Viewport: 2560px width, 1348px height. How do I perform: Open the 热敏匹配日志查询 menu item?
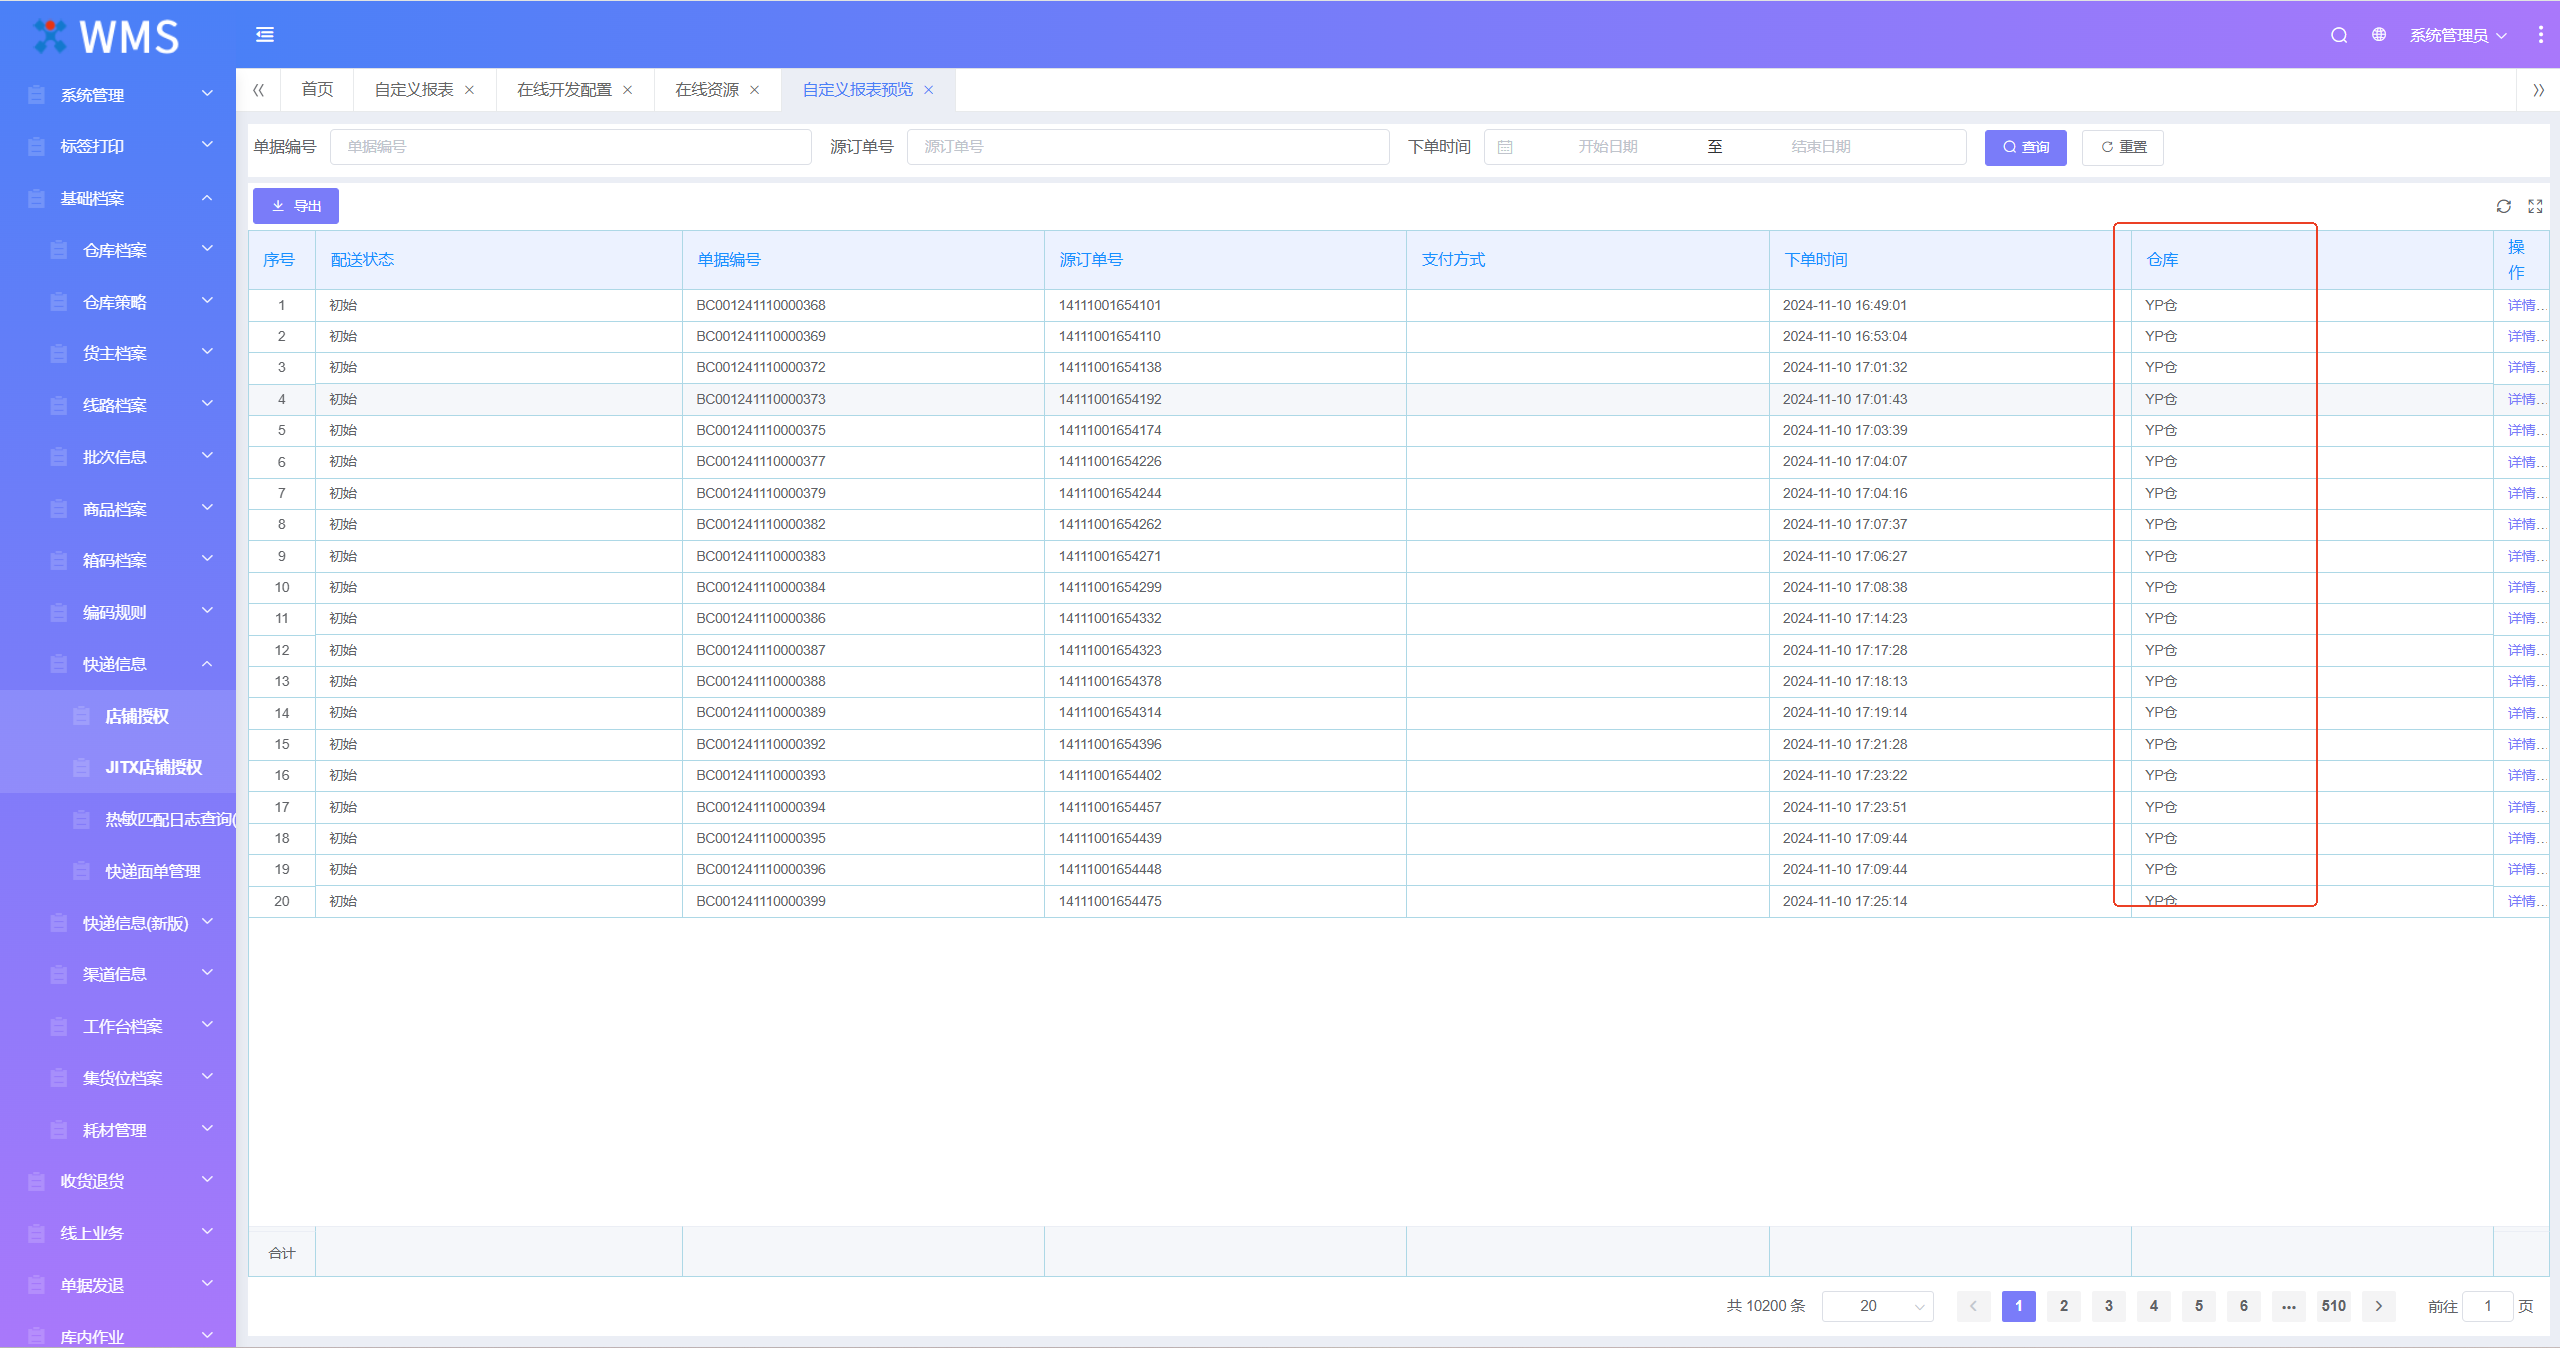[x=118, y=819]
